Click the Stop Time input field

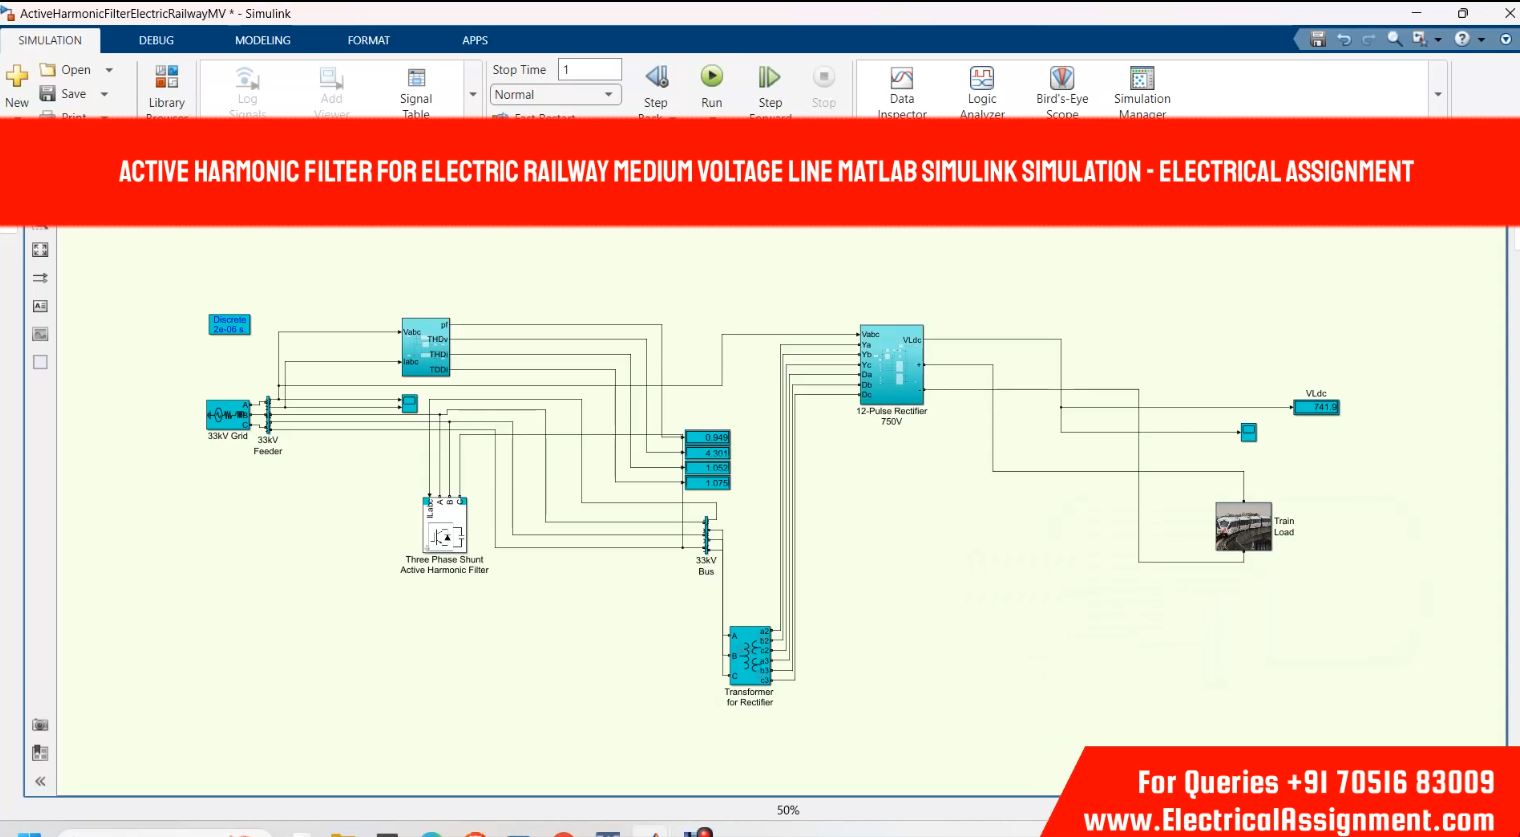(589, 69)
